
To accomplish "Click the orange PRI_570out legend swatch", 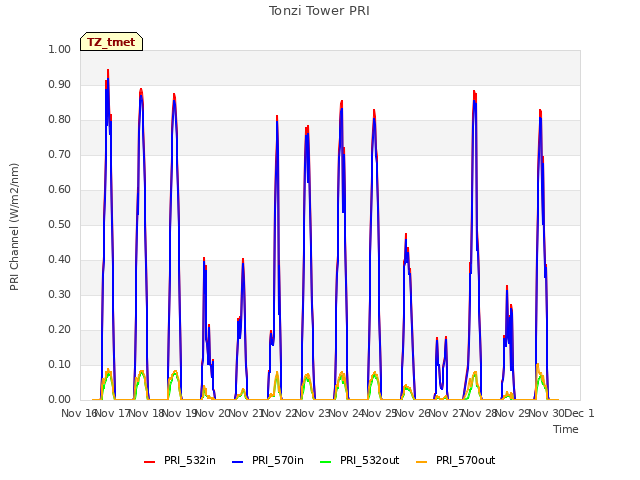I will point(422,462).
